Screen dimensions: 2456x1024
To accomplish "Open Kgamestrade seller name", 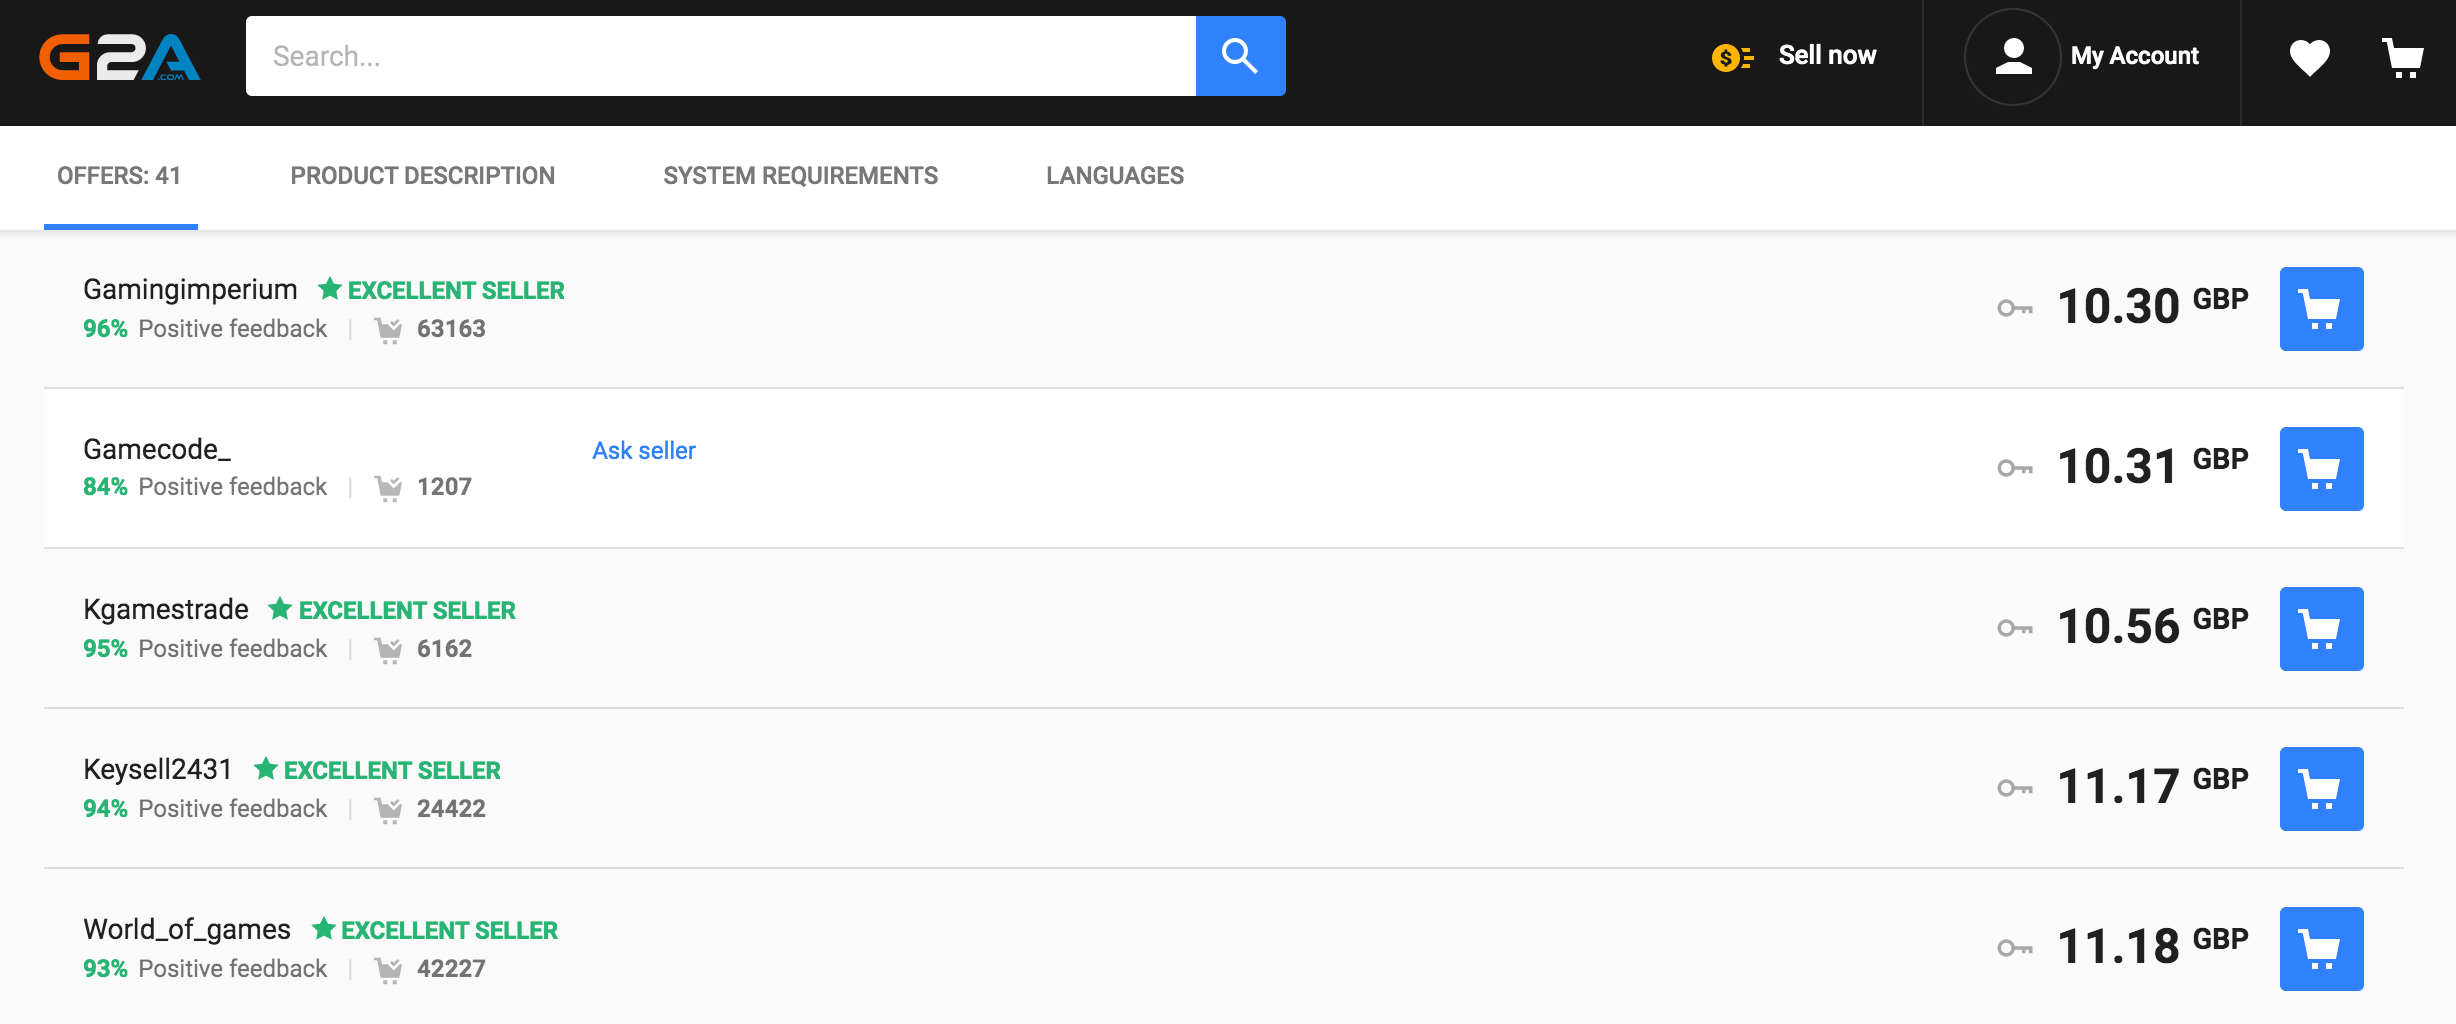I will (x=166, y=610).
